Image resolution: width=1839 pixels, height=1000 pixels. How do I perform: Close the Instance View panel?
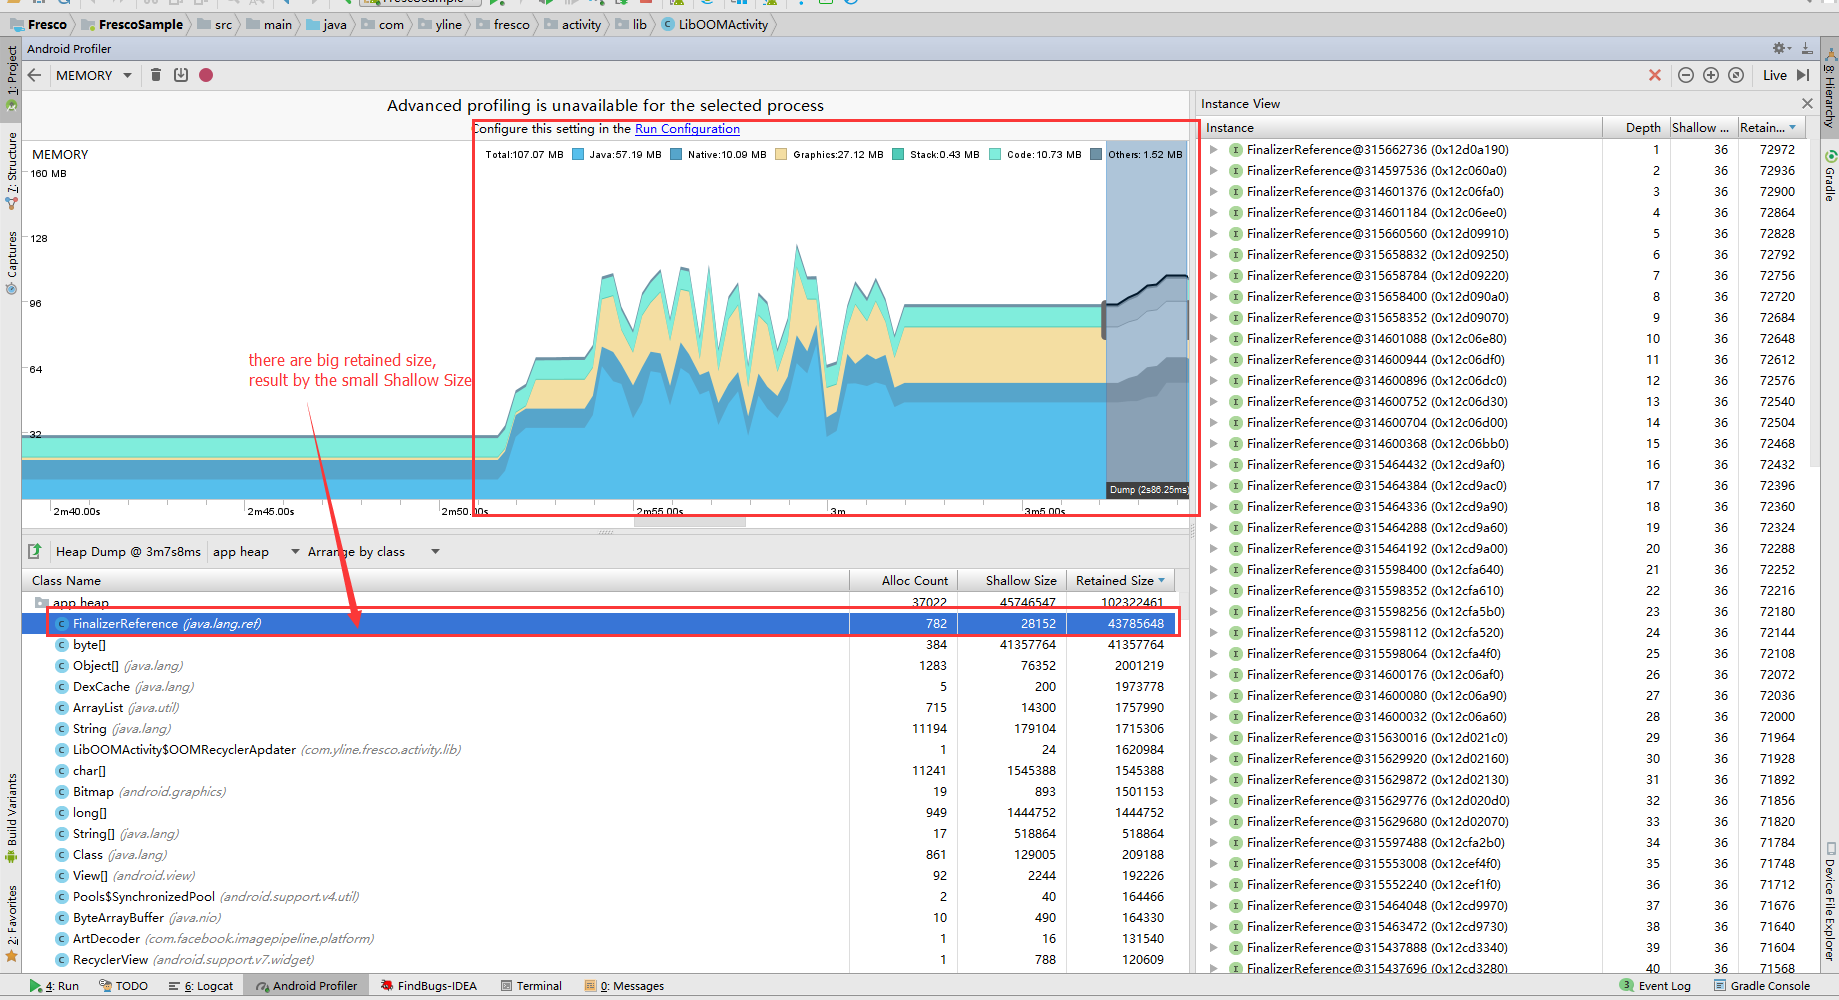(x=1807, y=104)
